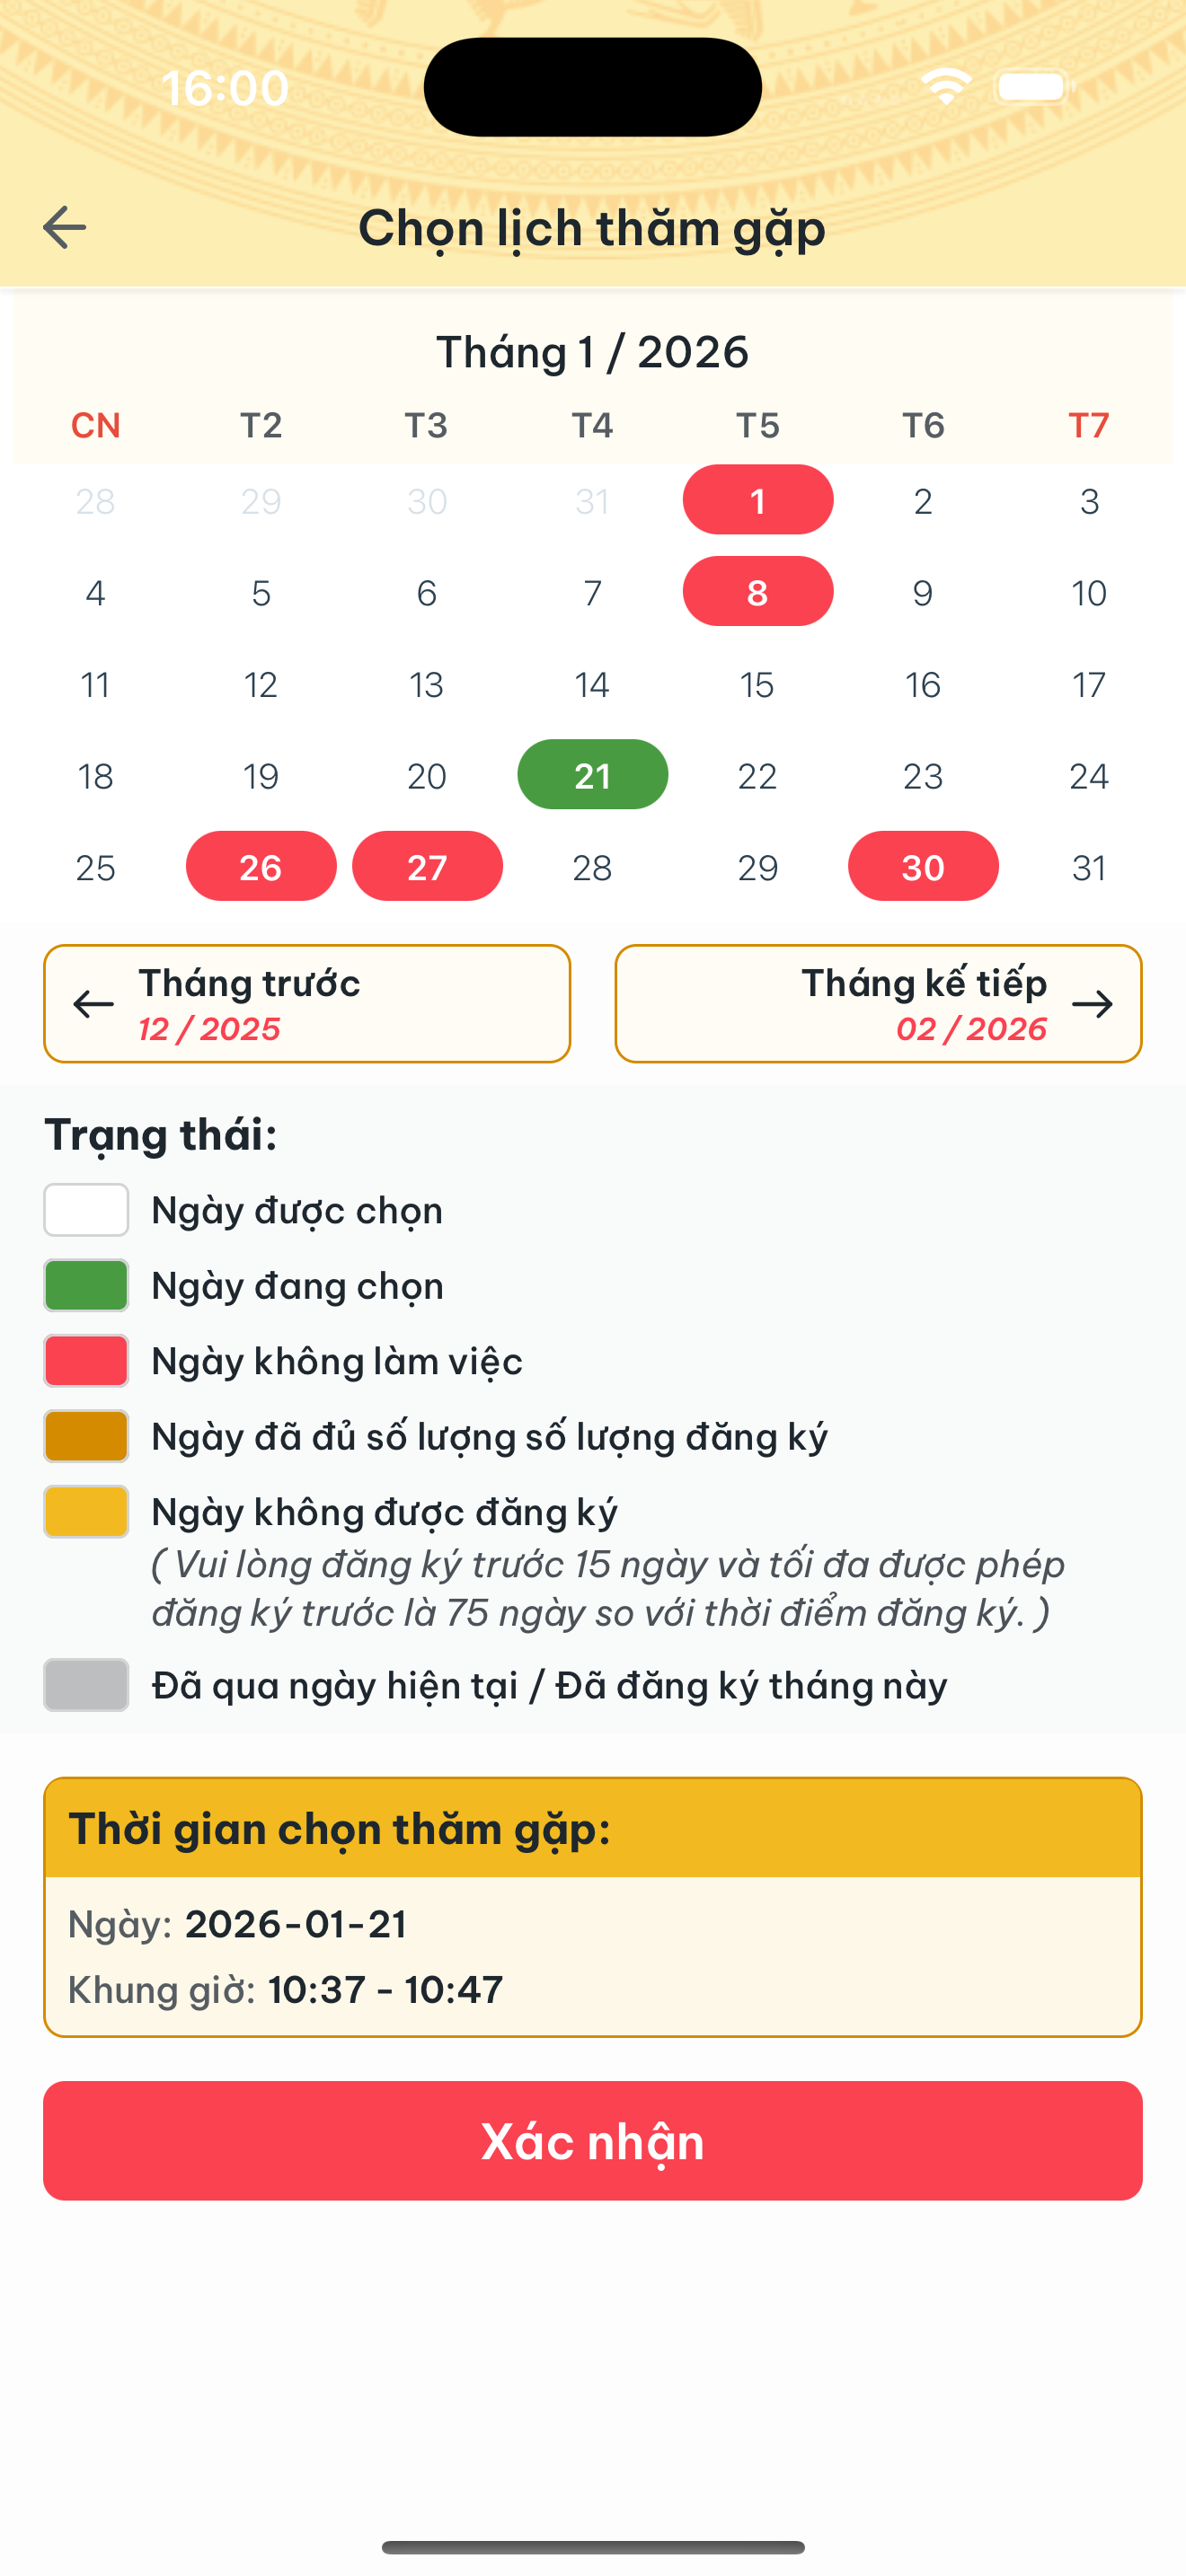The height and width of the screenshot is (2576, 1186).
Task: Open the previous month 12/2025
Action: click(x=306, y=1003)
